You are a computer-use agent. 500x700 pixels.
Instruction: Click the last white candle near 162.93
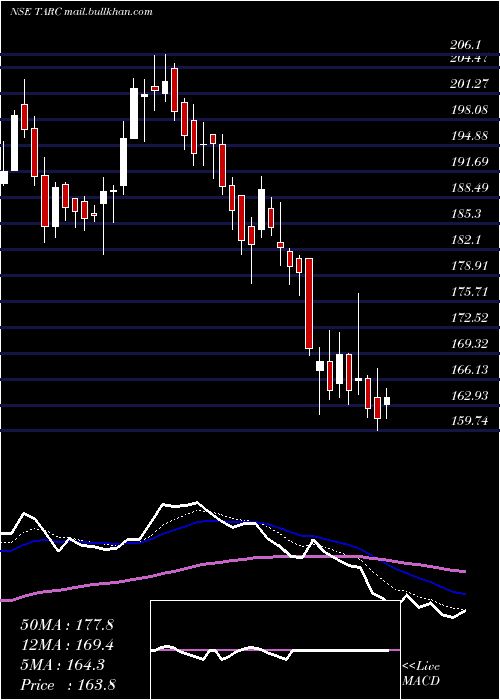387,401
